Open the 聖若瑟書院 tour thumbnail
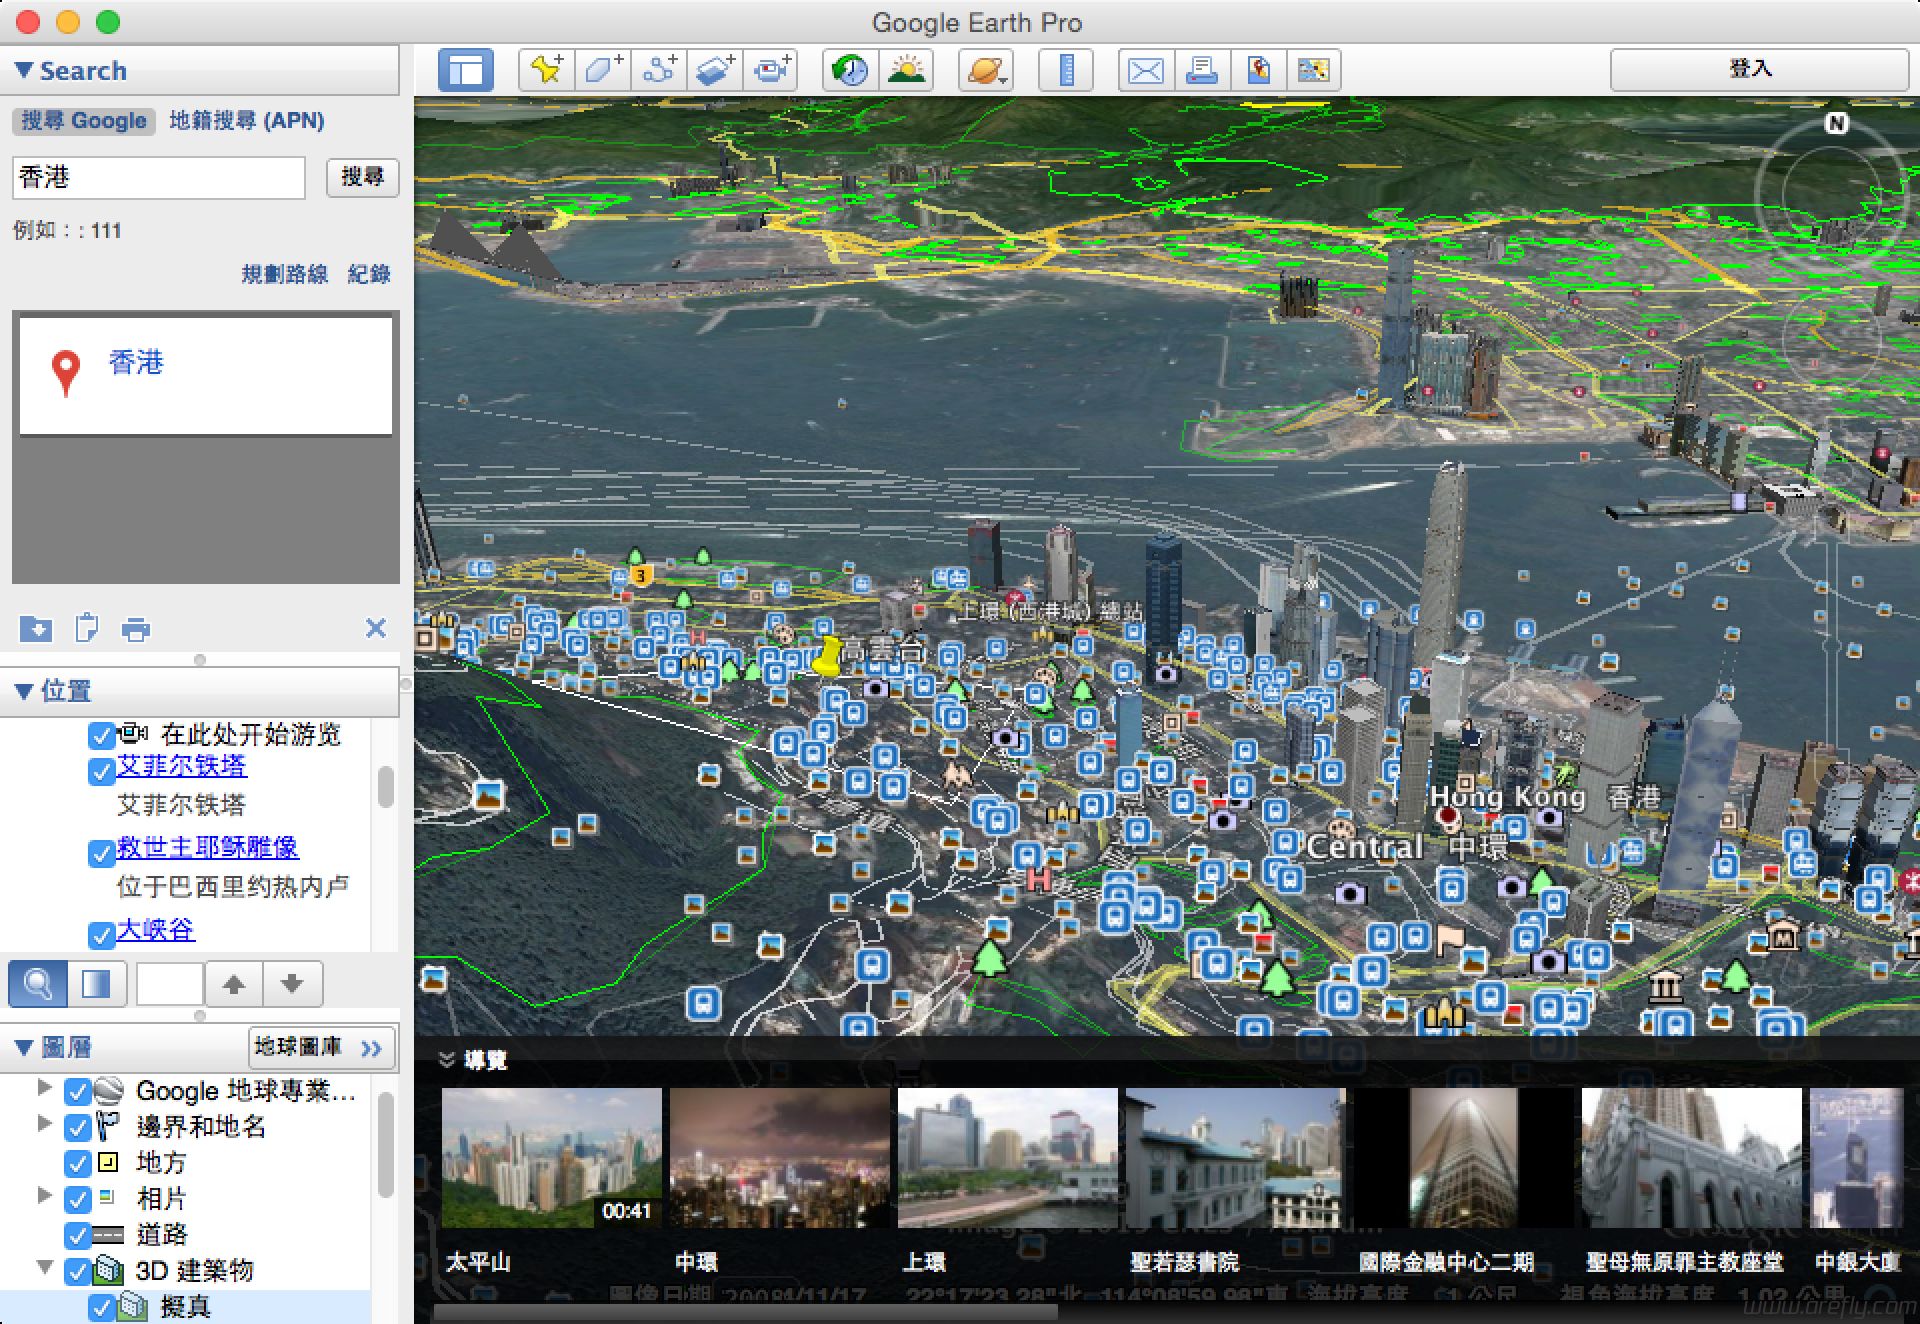Image resolution: width=1920 pixels, height=1324 pixels. coord(1236,1158)
